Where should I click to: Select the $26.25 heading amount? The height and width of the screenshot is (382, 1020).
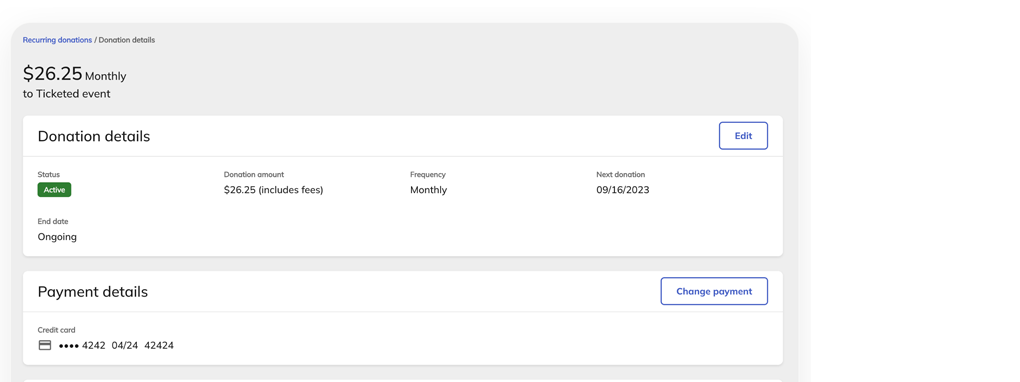(x=53, y=74)
